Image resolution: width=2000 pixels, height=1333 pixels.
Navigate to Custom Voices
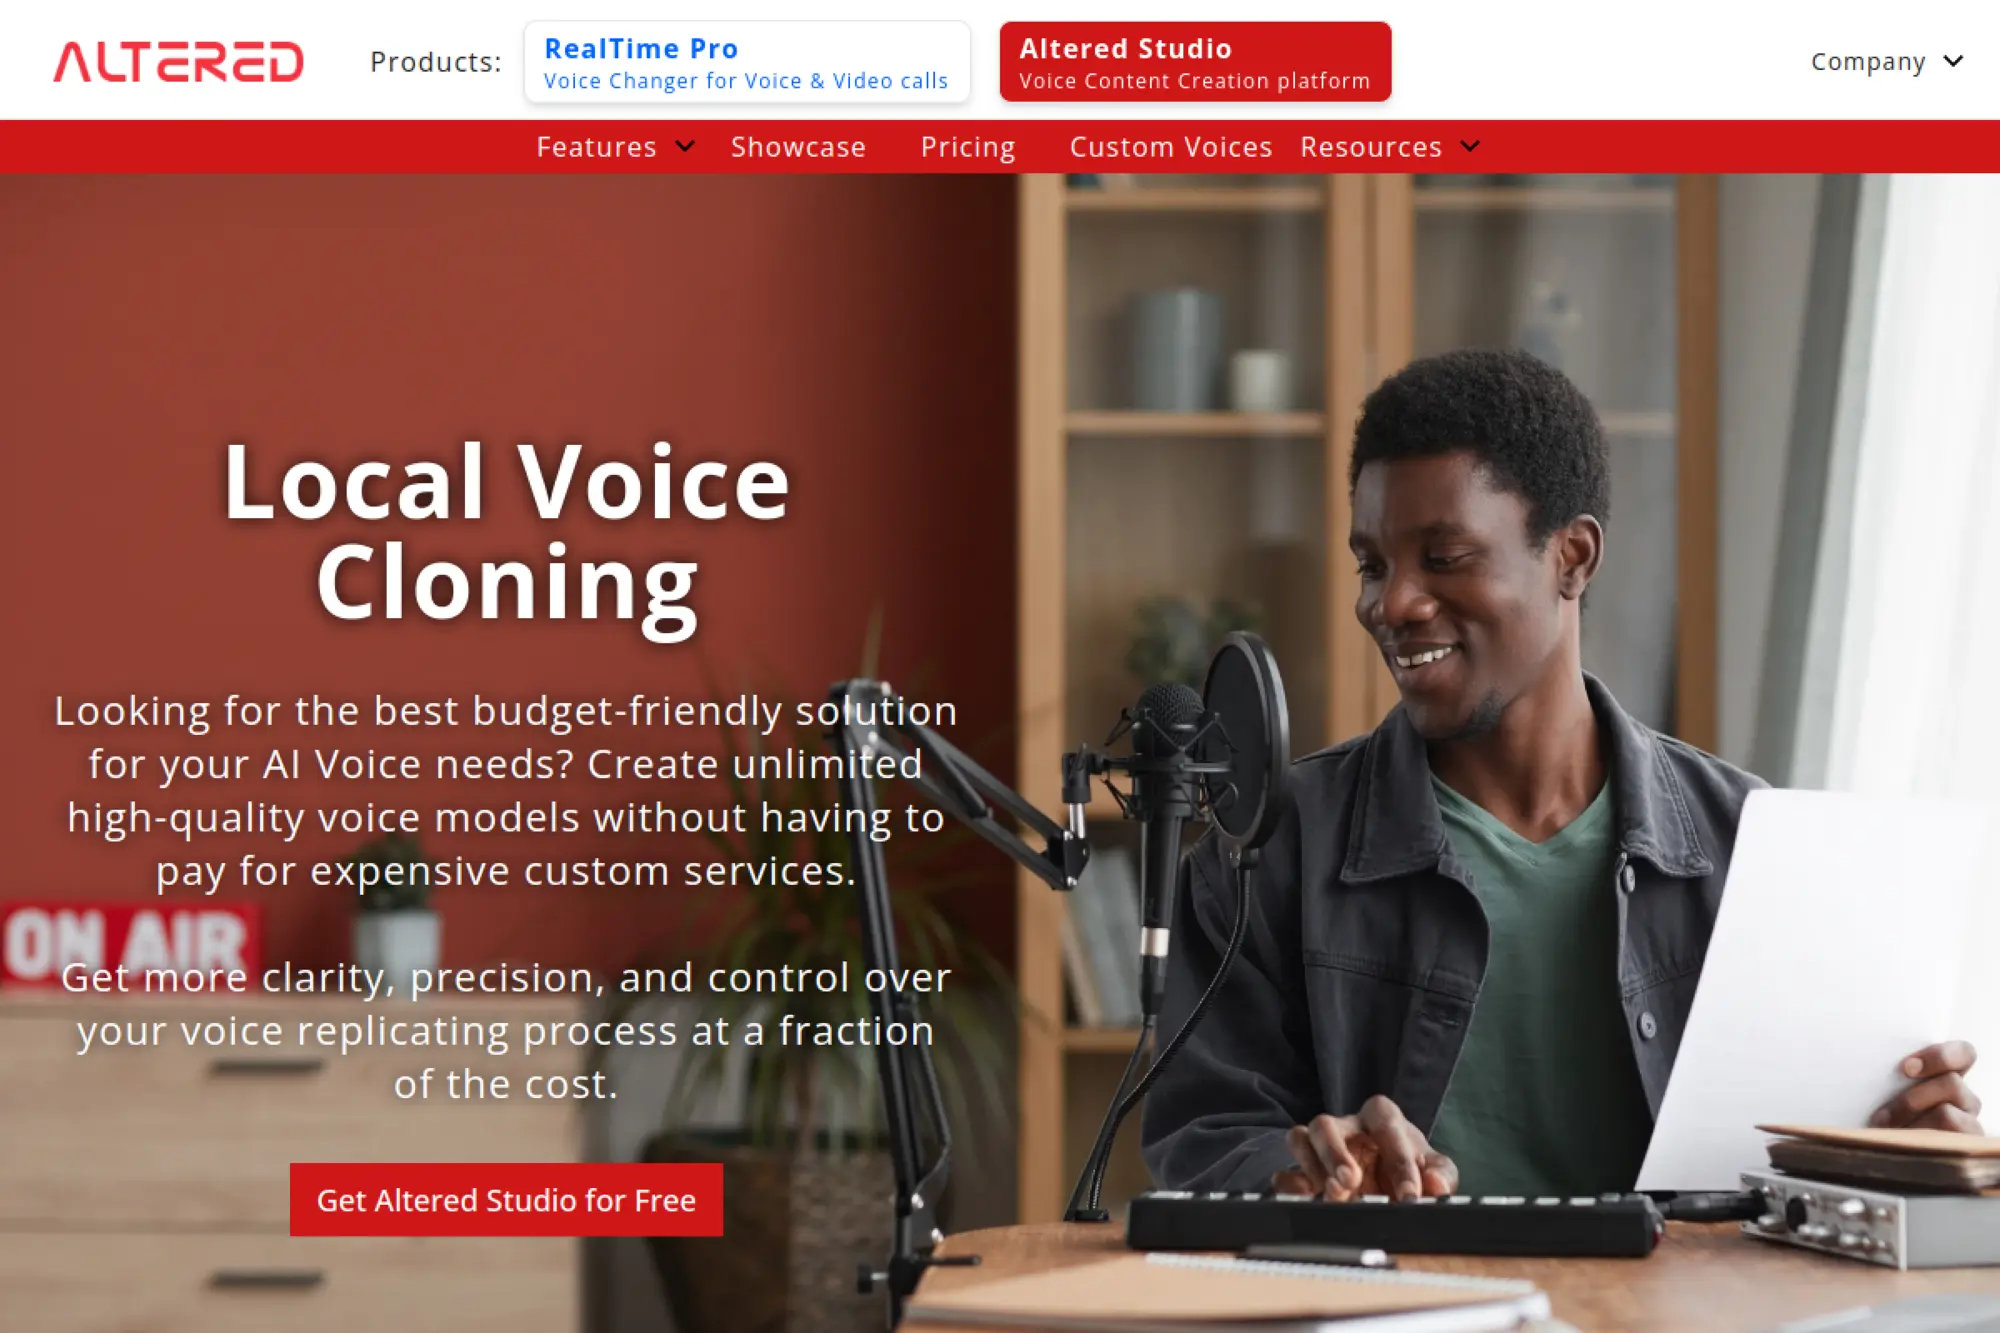pos(1170,147)
